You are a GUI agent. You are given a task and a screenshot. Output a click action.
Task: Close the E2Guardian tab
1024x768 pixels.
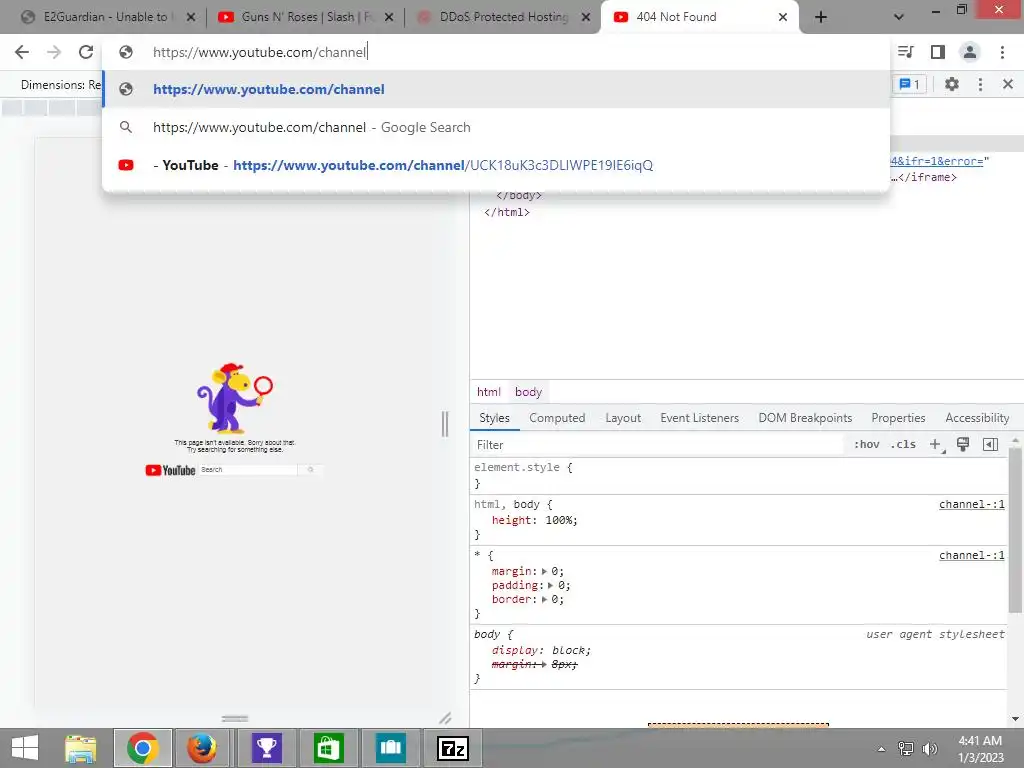191,18
